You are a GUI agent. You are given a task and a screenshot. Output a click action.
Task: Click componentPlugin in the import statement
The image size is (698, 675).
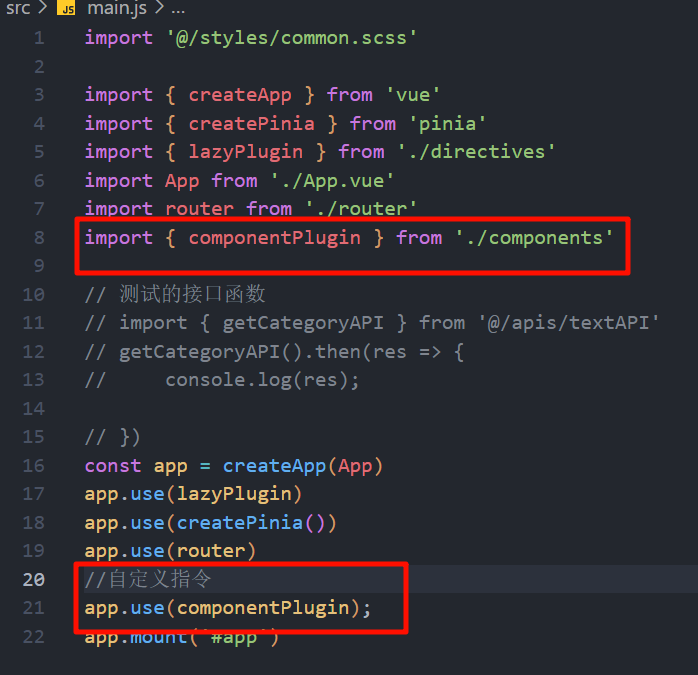pos(274,238)
